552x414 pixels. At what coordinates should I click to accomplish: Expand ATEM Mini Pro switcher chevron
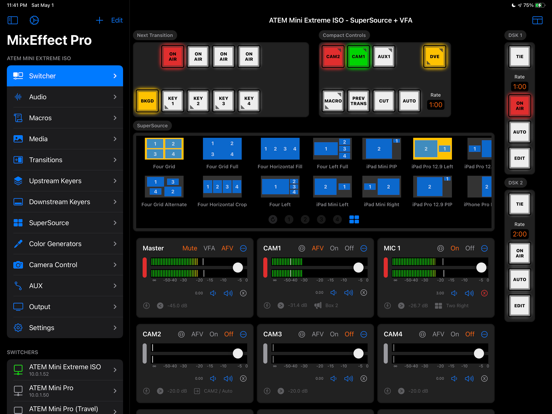(x=115, y=391)
